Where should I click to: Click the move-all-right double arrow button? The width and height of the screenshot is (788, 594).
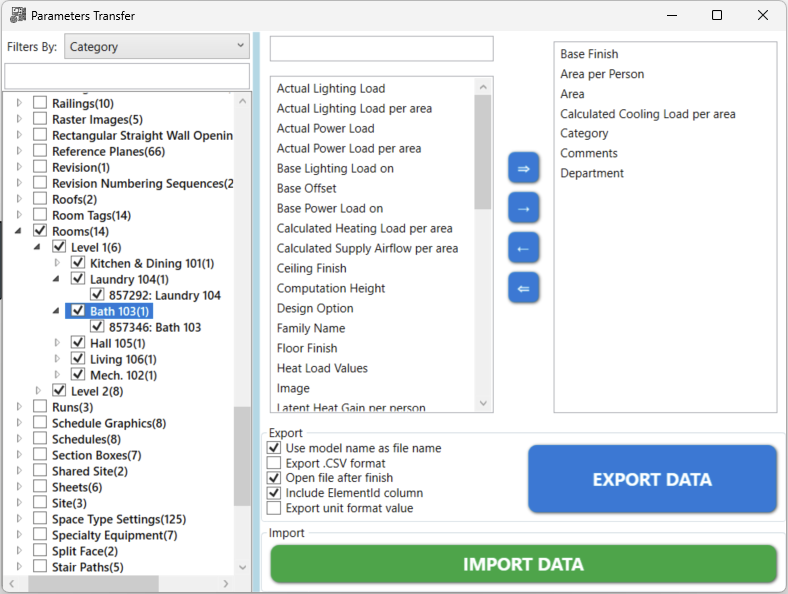click(x=523, y=168)
